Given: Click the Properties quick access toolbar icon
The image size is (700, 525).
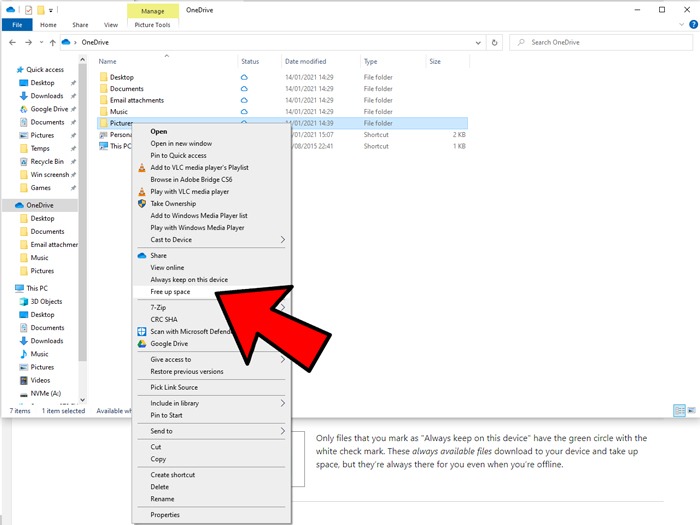Looking at the screenshot, I should point(28,10).
